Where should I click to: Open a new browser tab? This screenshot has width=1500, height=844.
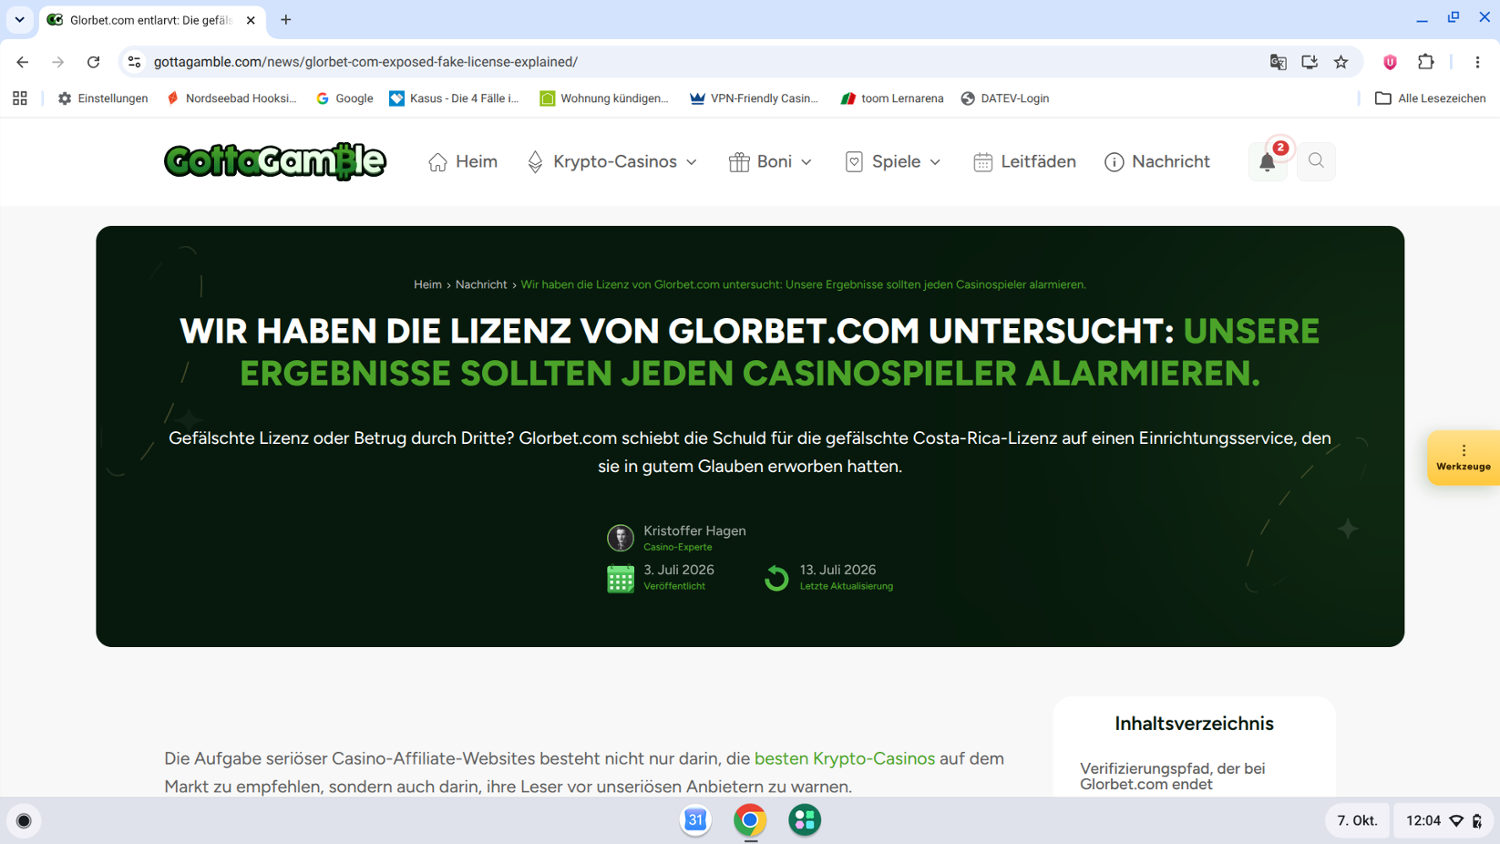pyautogui.click(x=286, y=20)
